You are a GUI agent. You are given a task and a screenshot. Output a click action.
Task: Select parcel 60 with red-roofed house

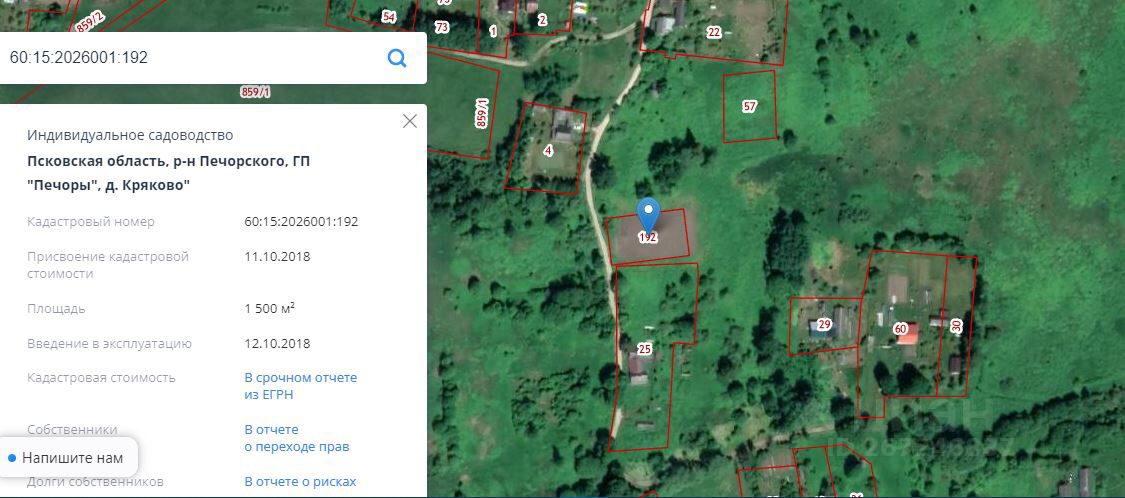(x=900, y=329)
